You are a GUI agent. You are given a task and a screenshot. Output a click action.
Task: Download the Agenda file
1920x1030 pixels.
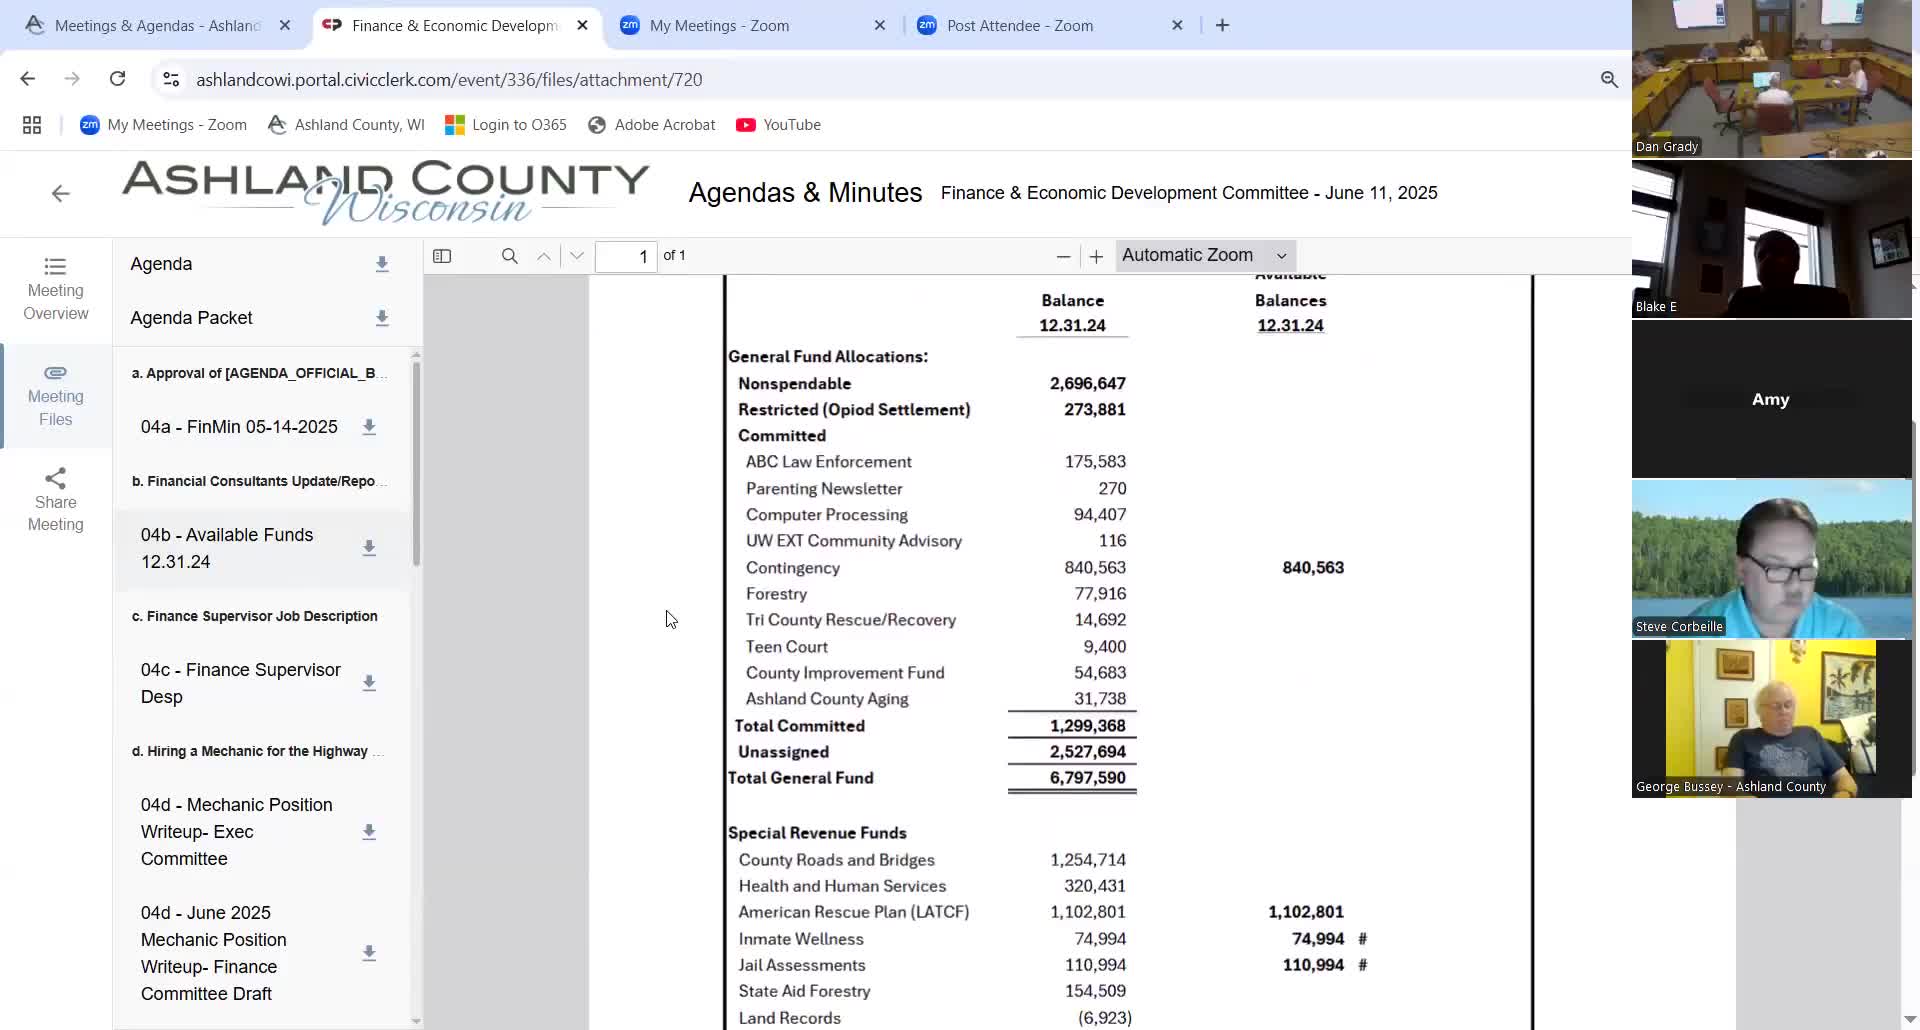tap(382, 264)
